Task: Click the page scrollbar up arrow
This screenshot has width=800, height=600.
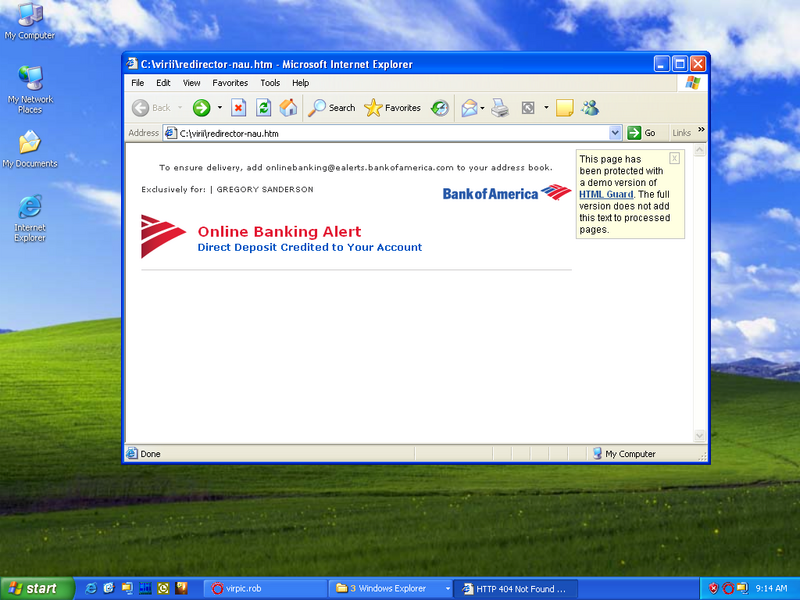Action: click(x=699, y=150)
